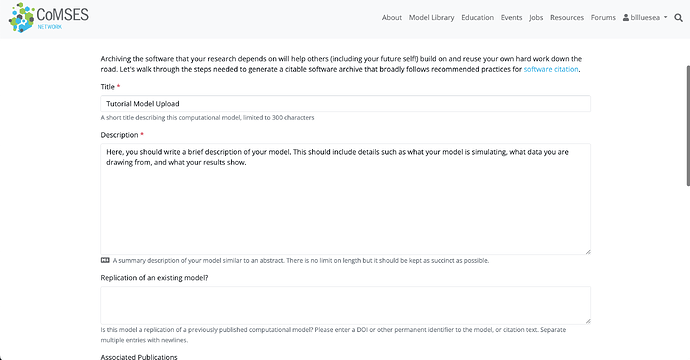Viewport: 690px width, 360px height.
Task: Click the Description text area resize handle
Action: tap(587, 251)
